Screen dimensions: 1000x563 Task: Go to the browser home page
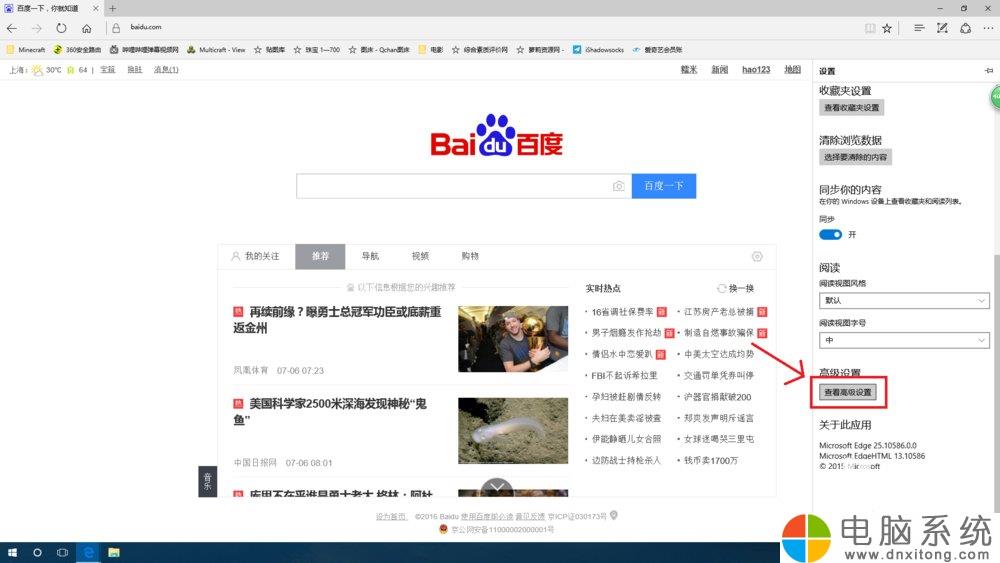click(x=87, y=28)
